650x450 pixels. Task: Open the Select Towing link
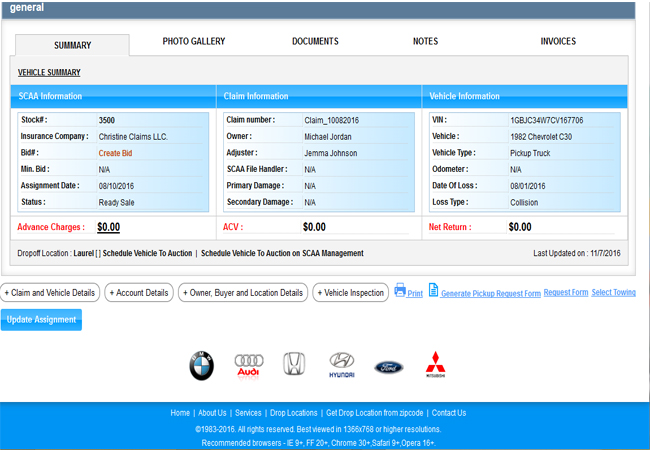(x=613, y=293)
